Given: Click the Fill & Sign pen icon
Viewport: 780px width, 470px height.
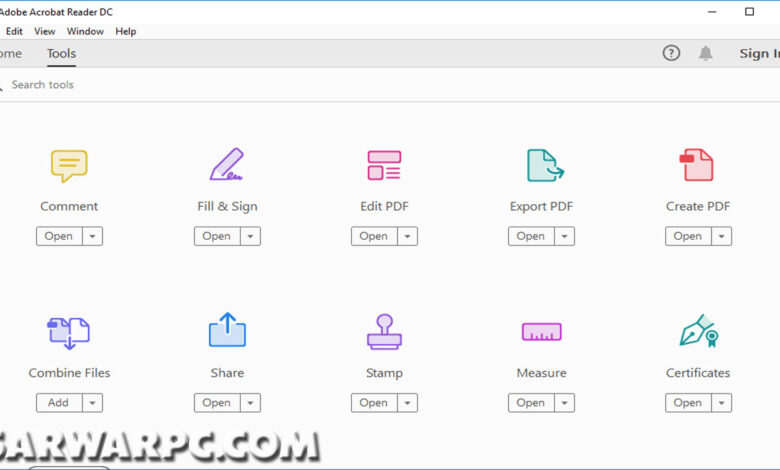Looking at the screenshot, I should pyautogui.click(x=227, y=164).
